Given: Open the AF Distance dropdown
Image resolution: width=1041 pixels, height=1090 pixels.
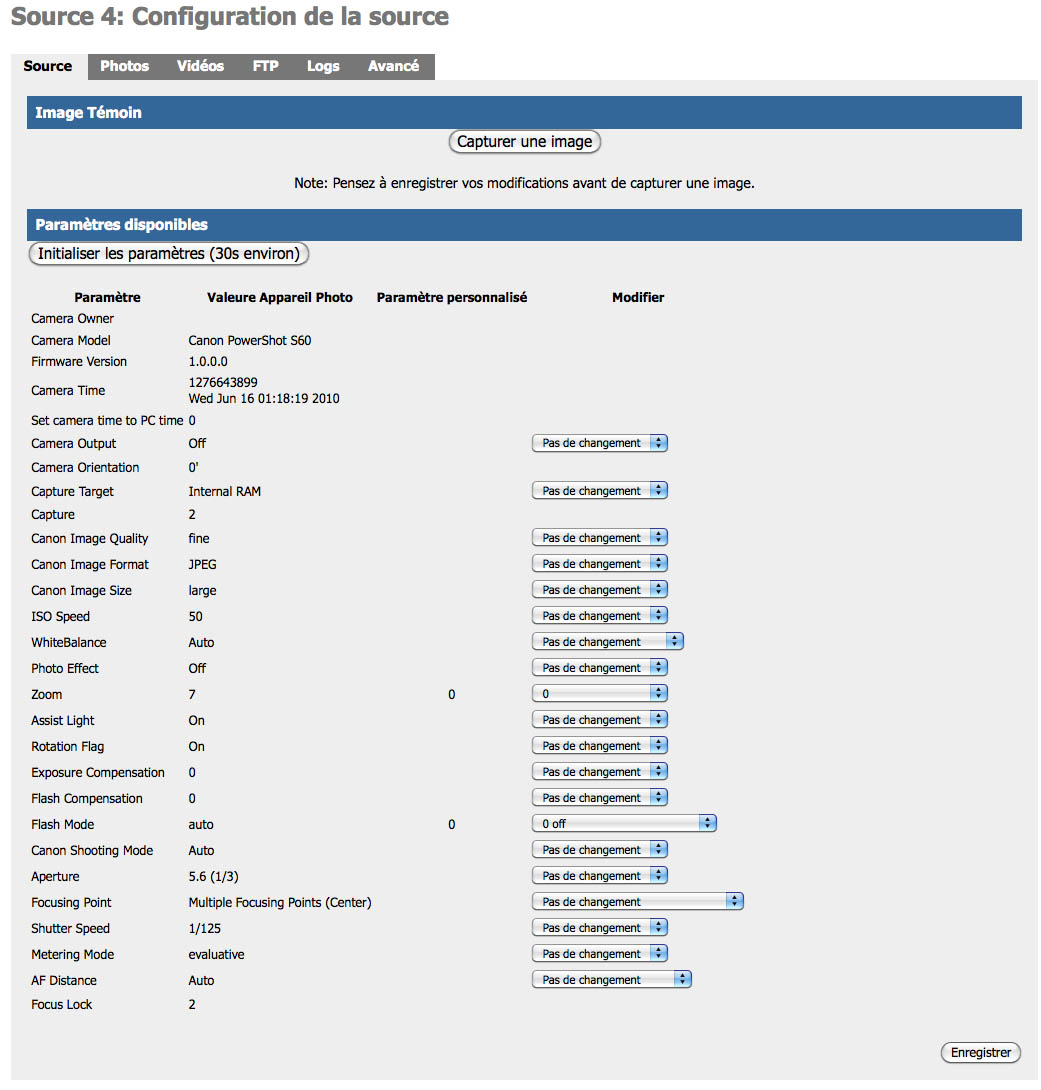Looking at the screenshot, I should [x=611, y=980].
